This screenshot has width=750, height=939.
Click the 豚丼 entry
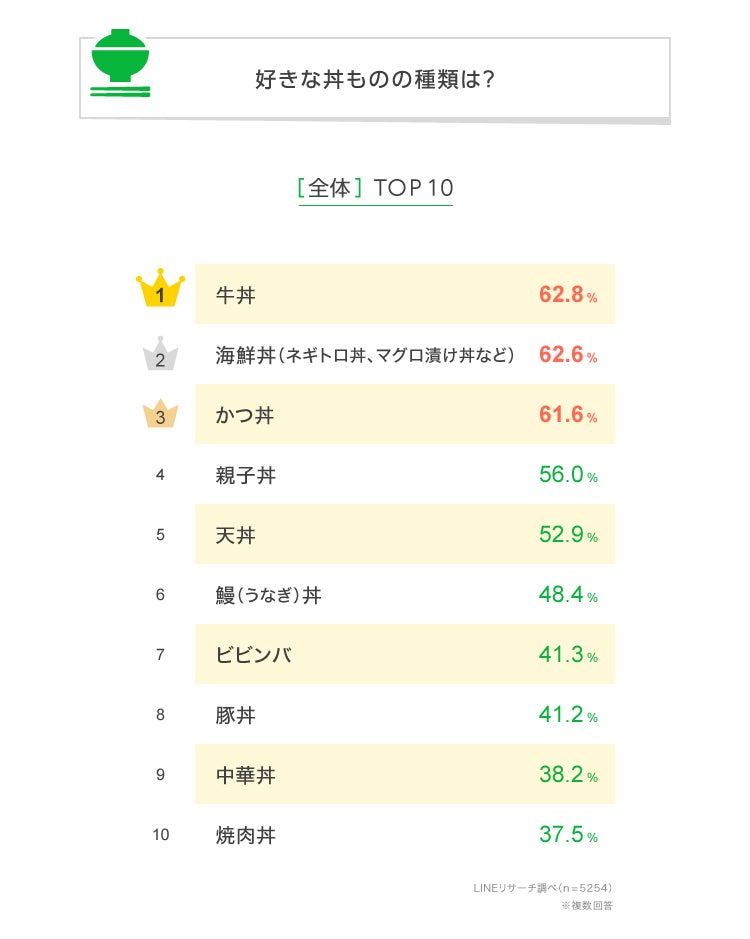pos(236,715)
